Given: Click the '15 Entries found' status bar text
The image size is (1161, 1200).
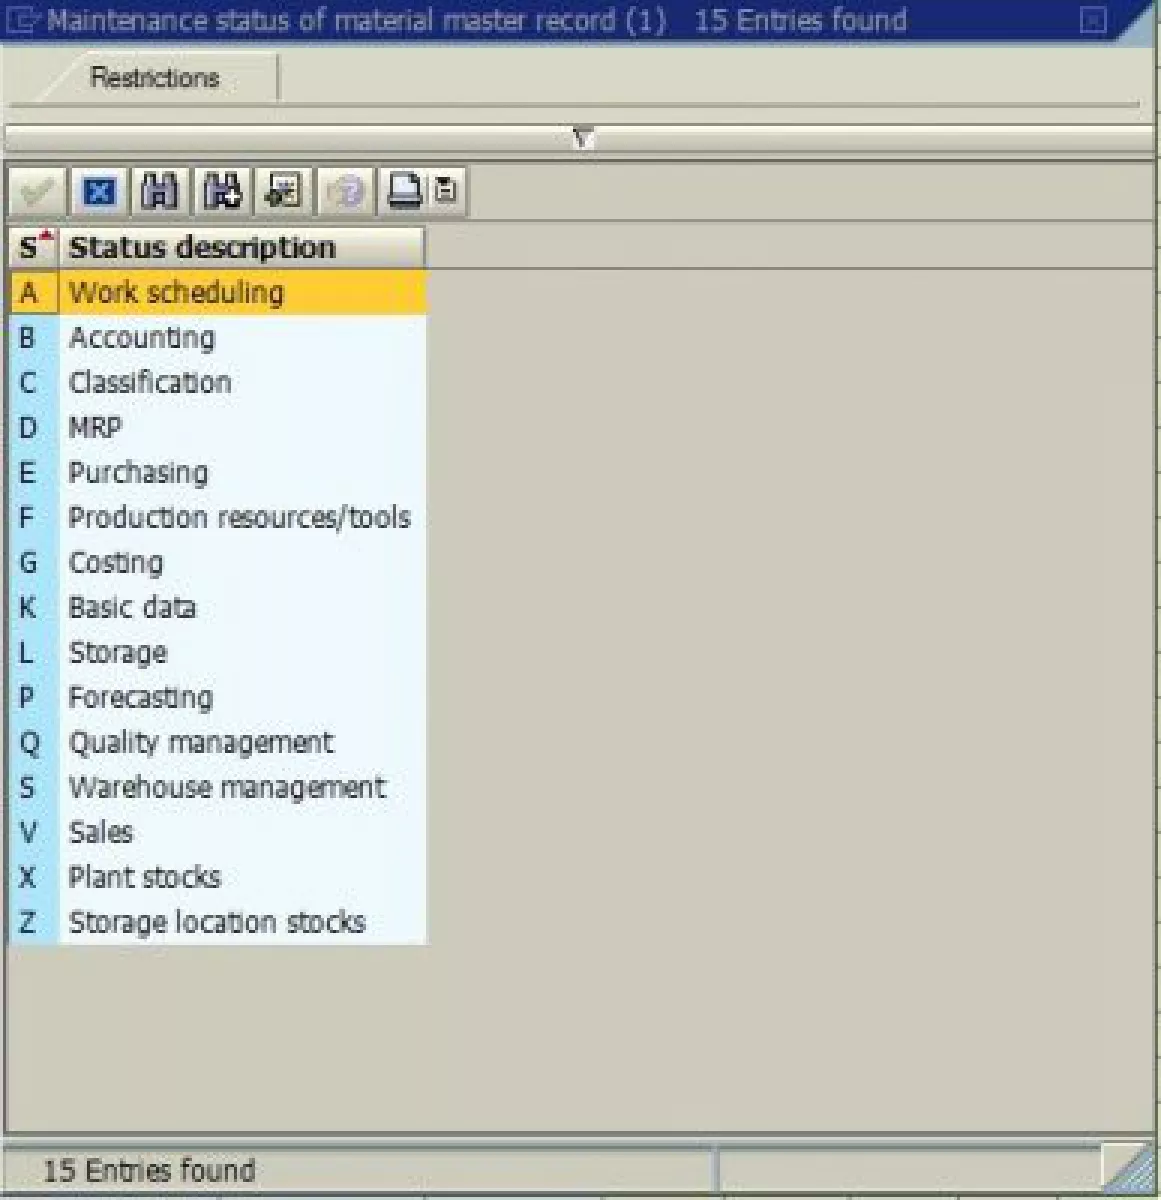Looking at the screenshot, I should pyautogui.click(x=149, y=1170).
